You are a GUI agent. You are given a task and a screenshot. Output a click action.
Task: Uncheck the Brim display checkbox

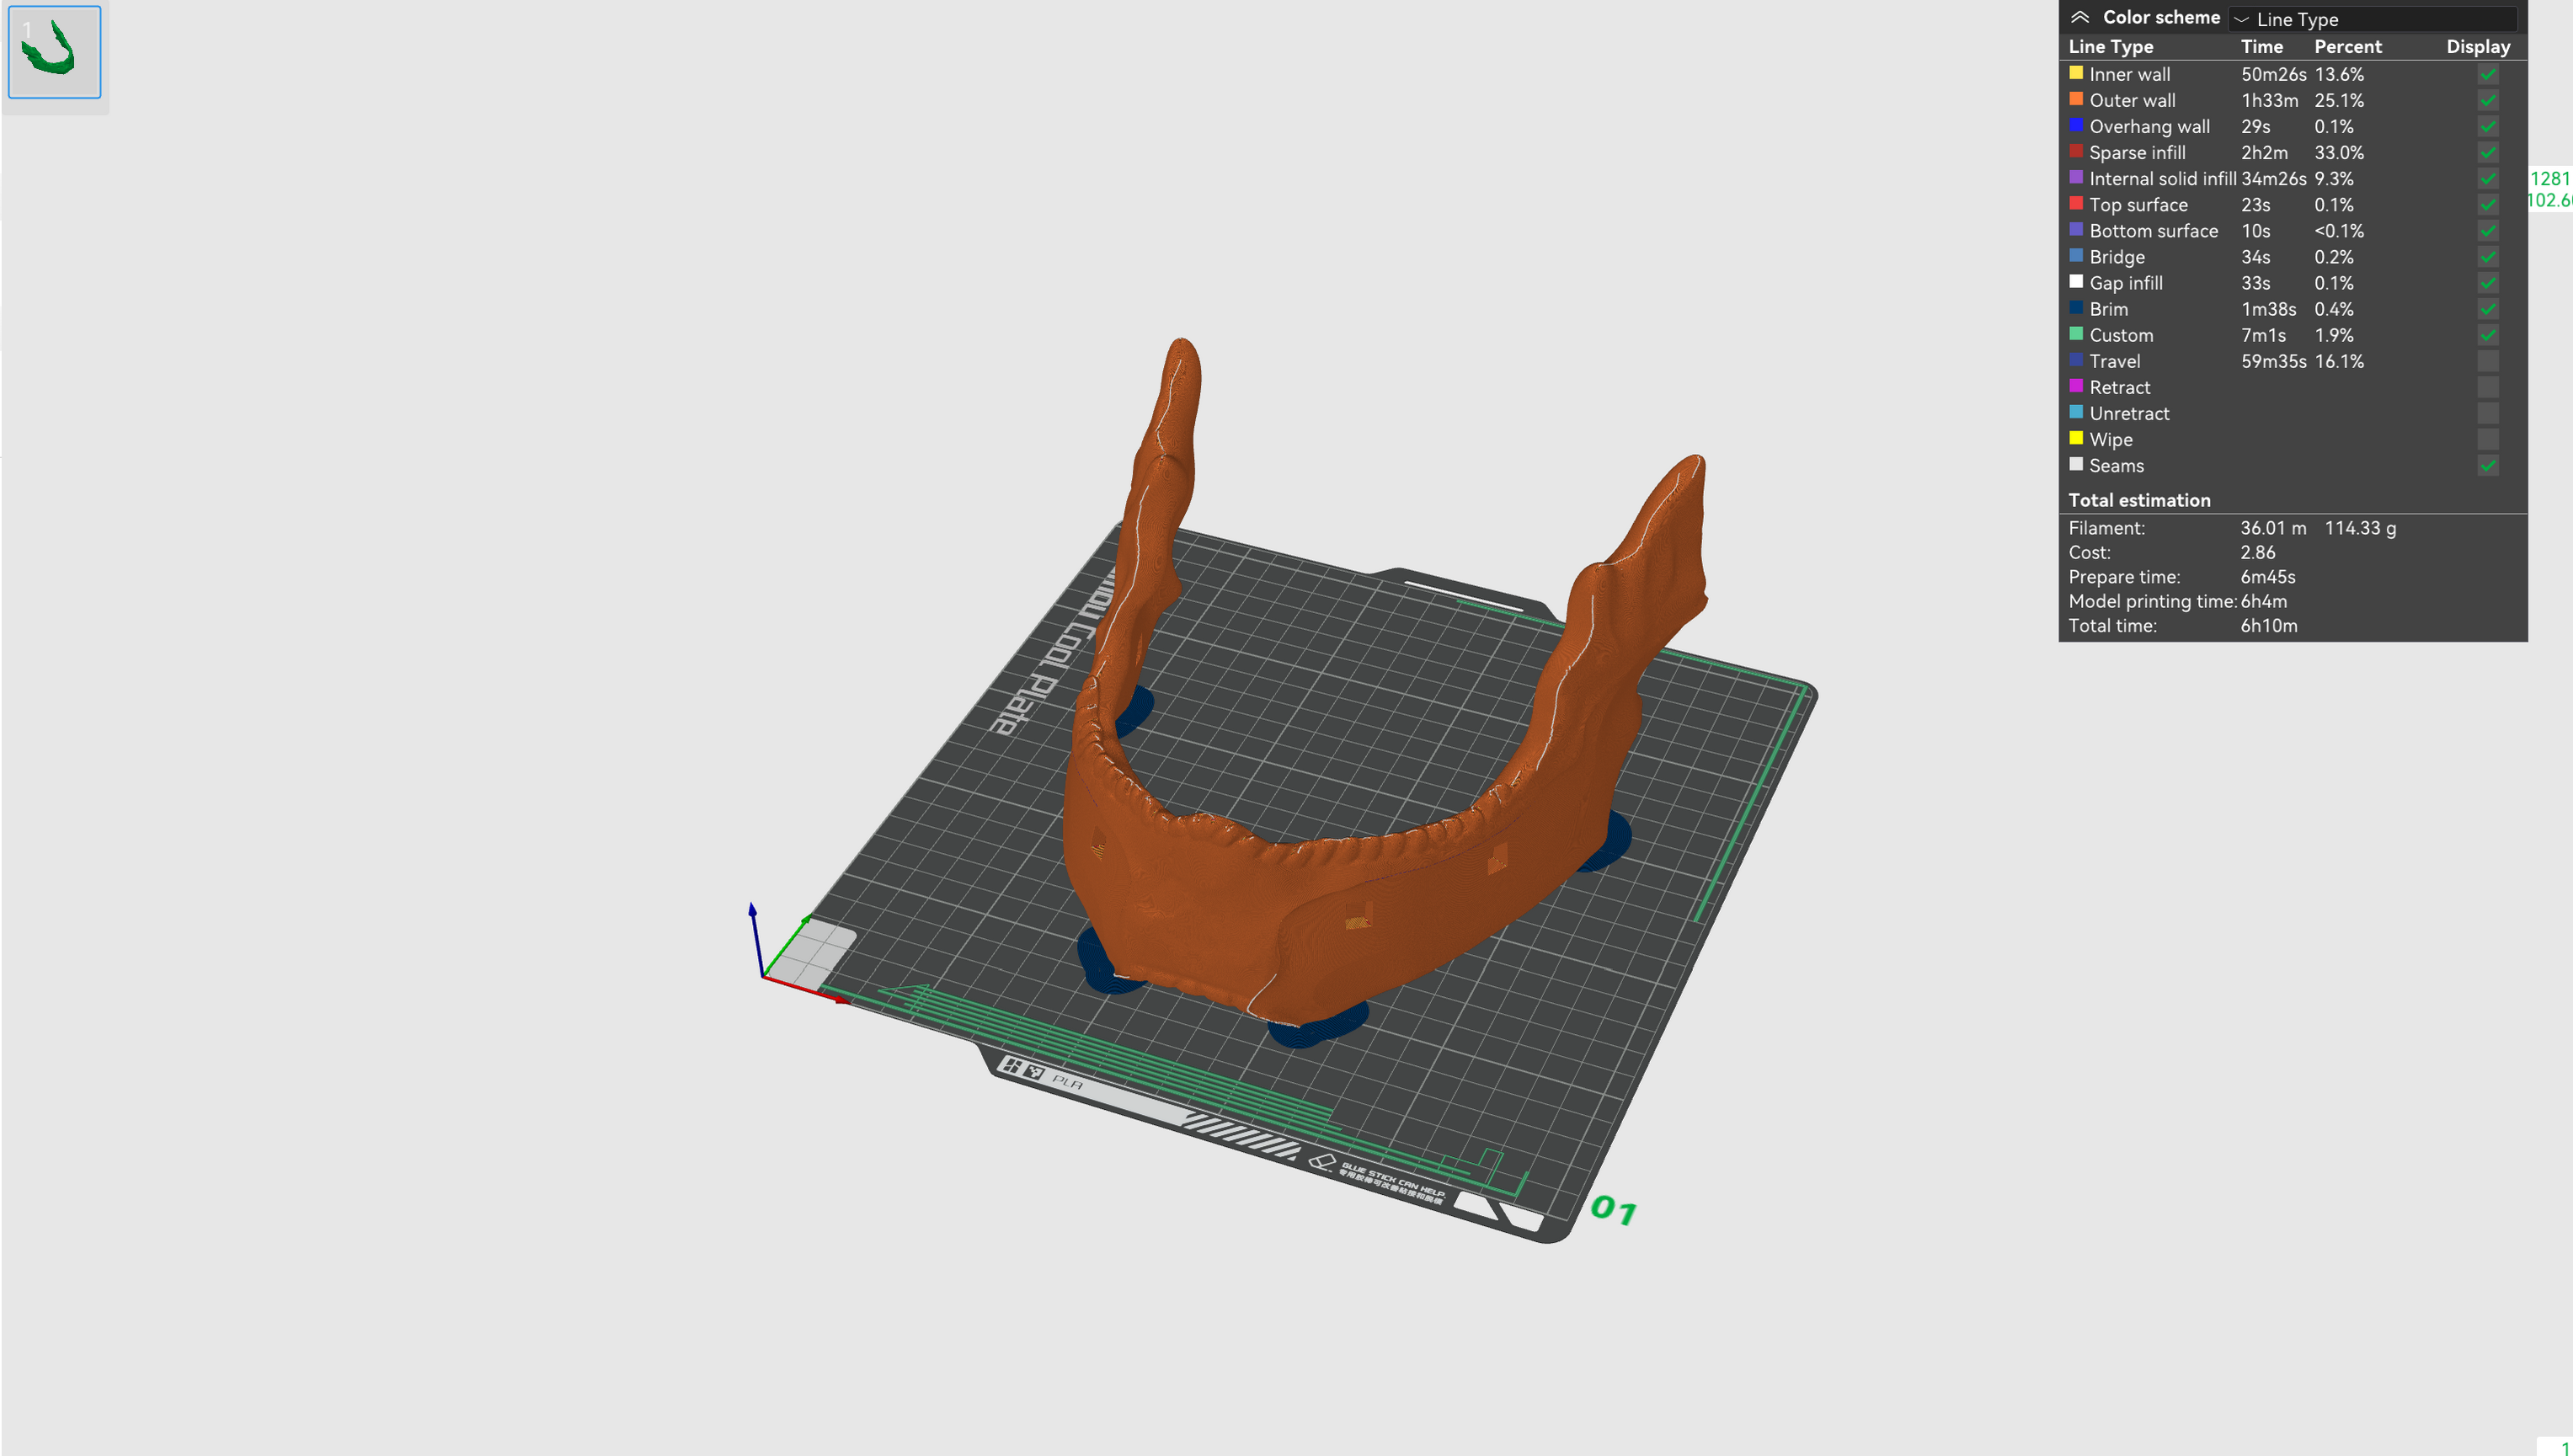(x=2487, y=309)
